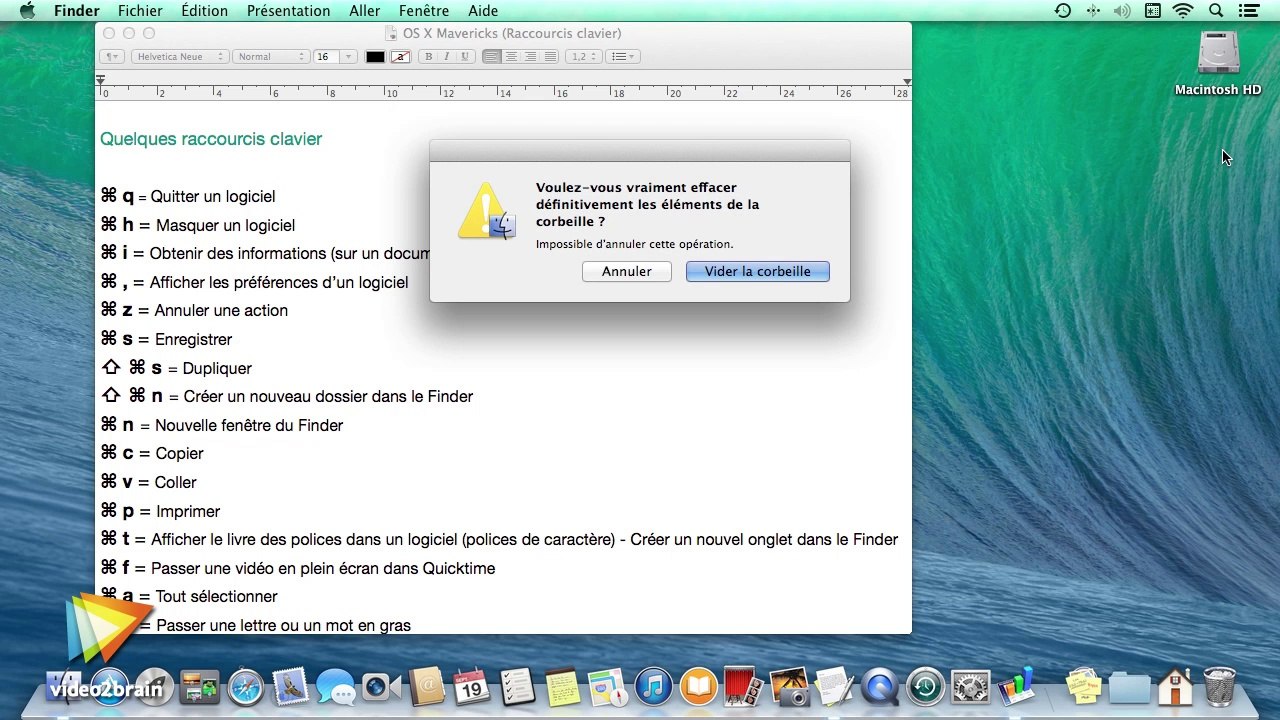Confirm with the Vider la corbeille button
The height and width of the screenshot is (720, 1280).
(757, 271)
